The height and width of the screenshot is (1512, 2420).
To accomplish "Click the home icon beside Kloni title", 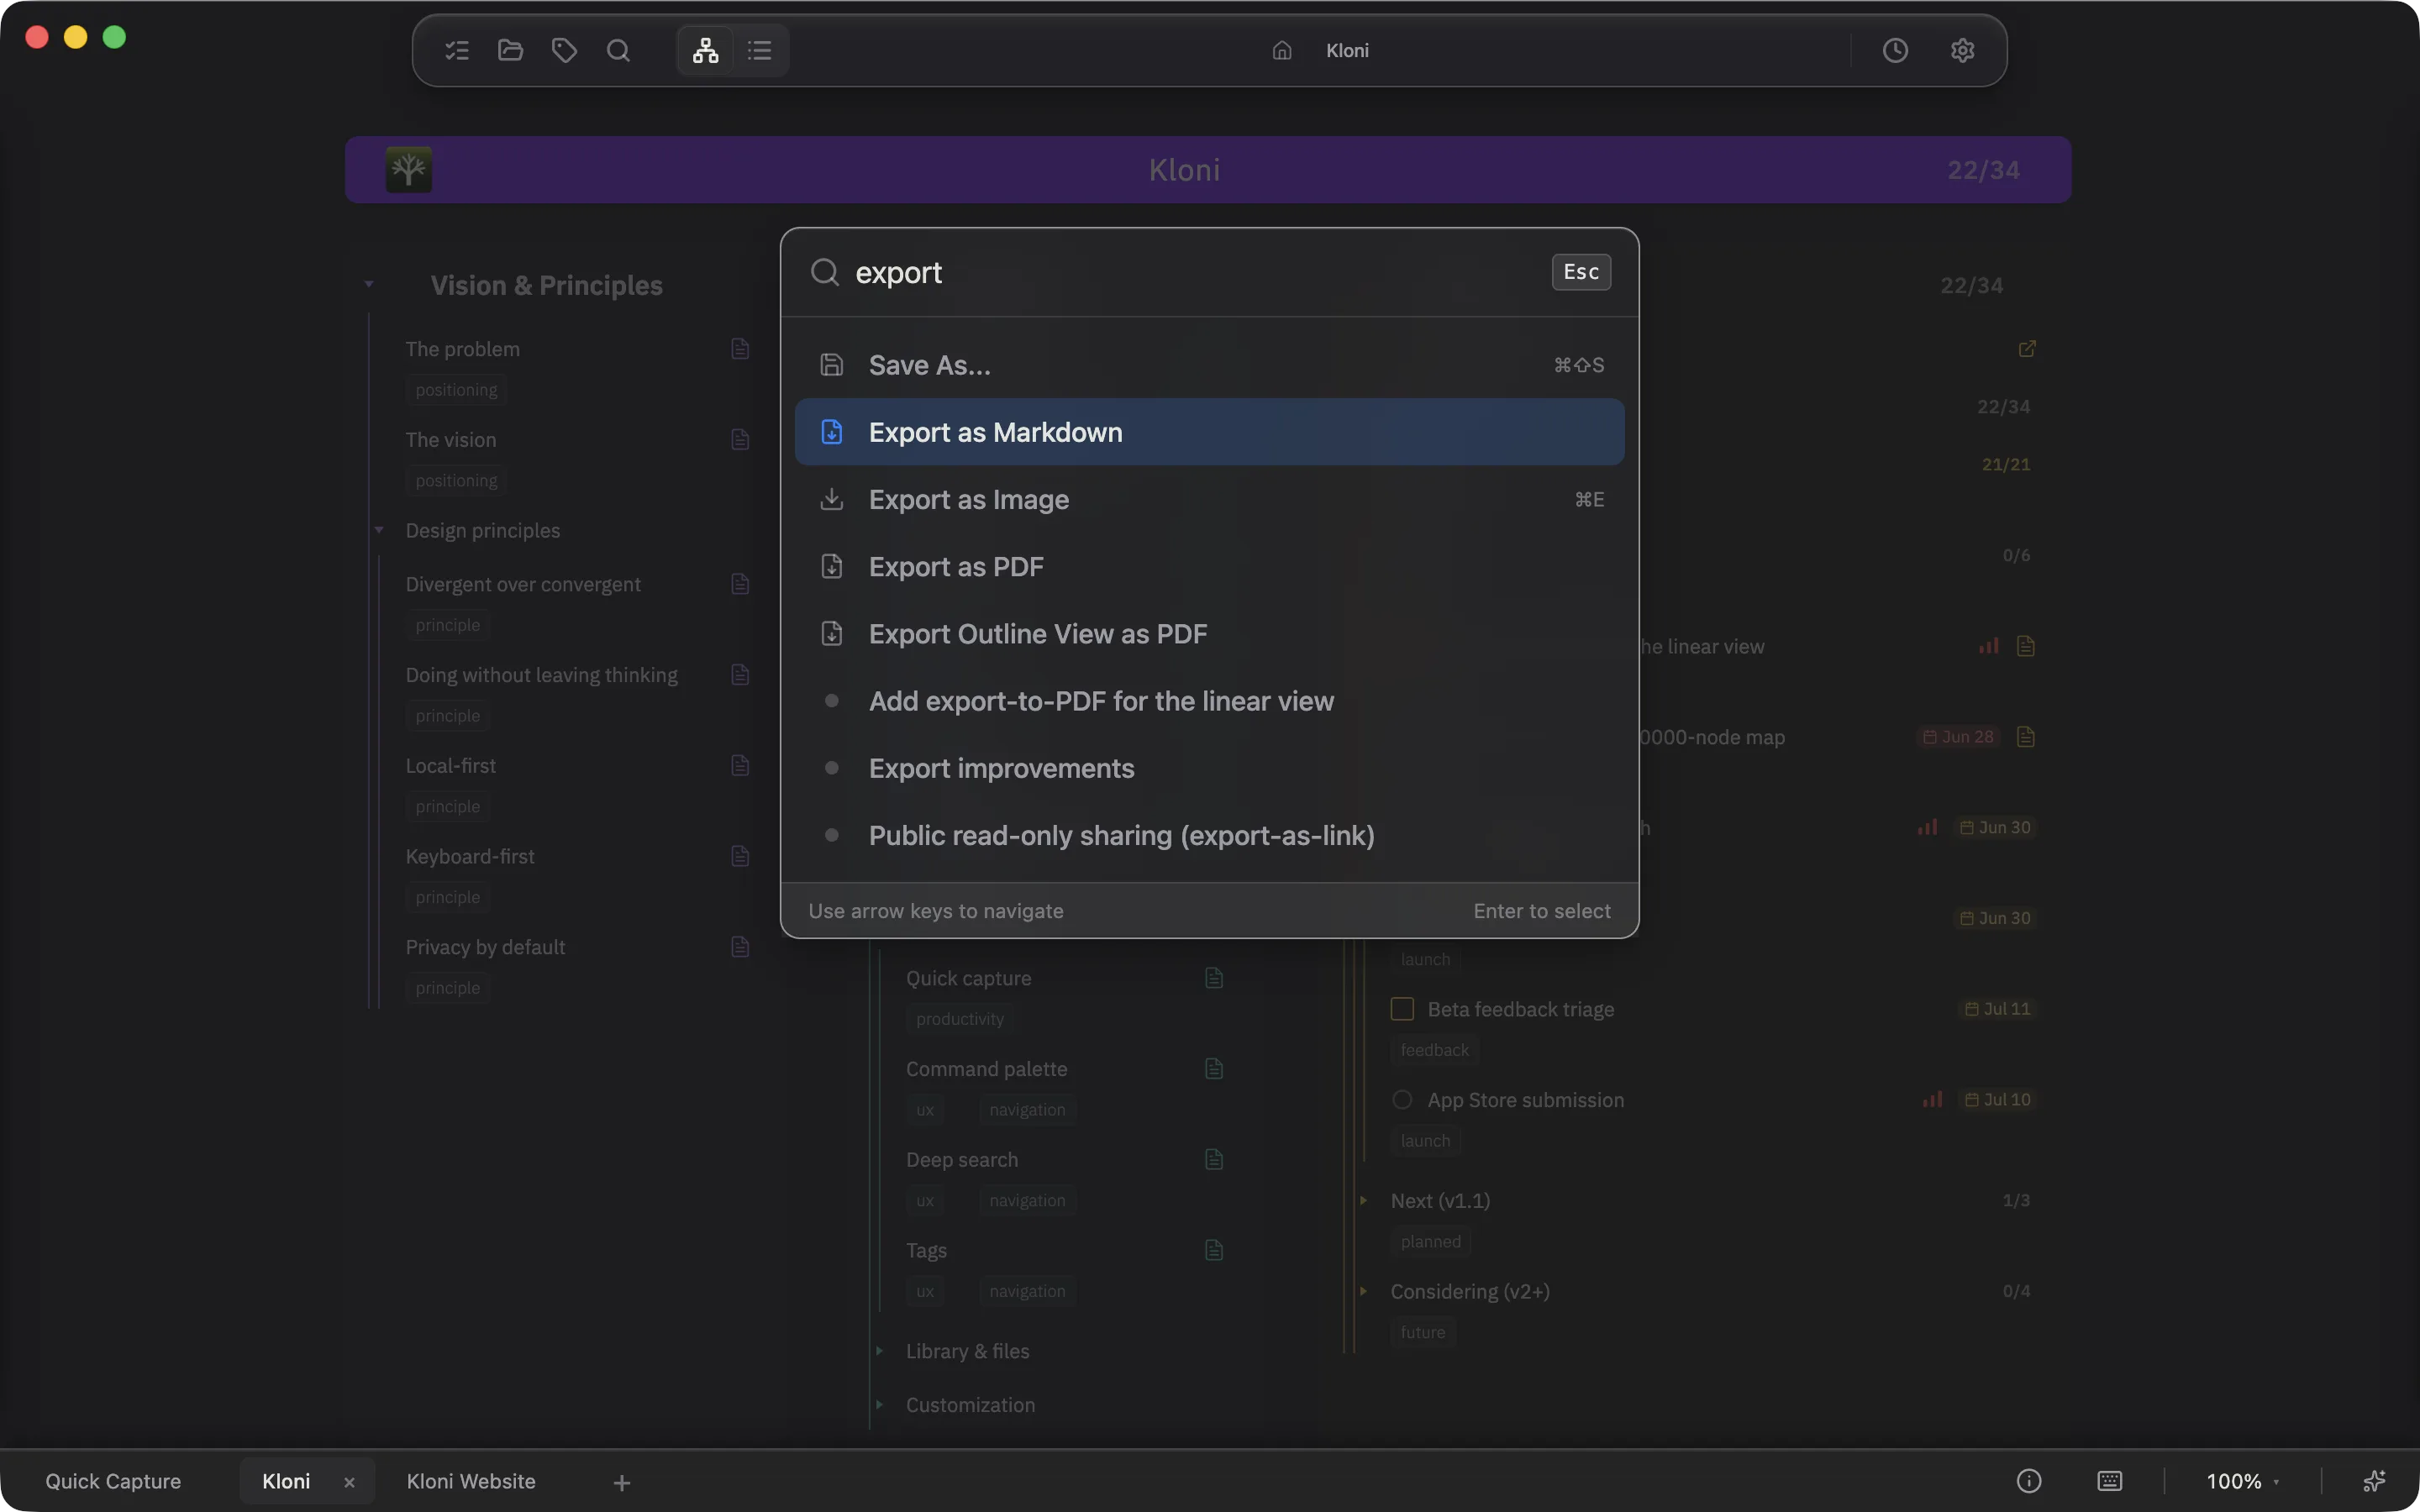I will pos(1282,50).
